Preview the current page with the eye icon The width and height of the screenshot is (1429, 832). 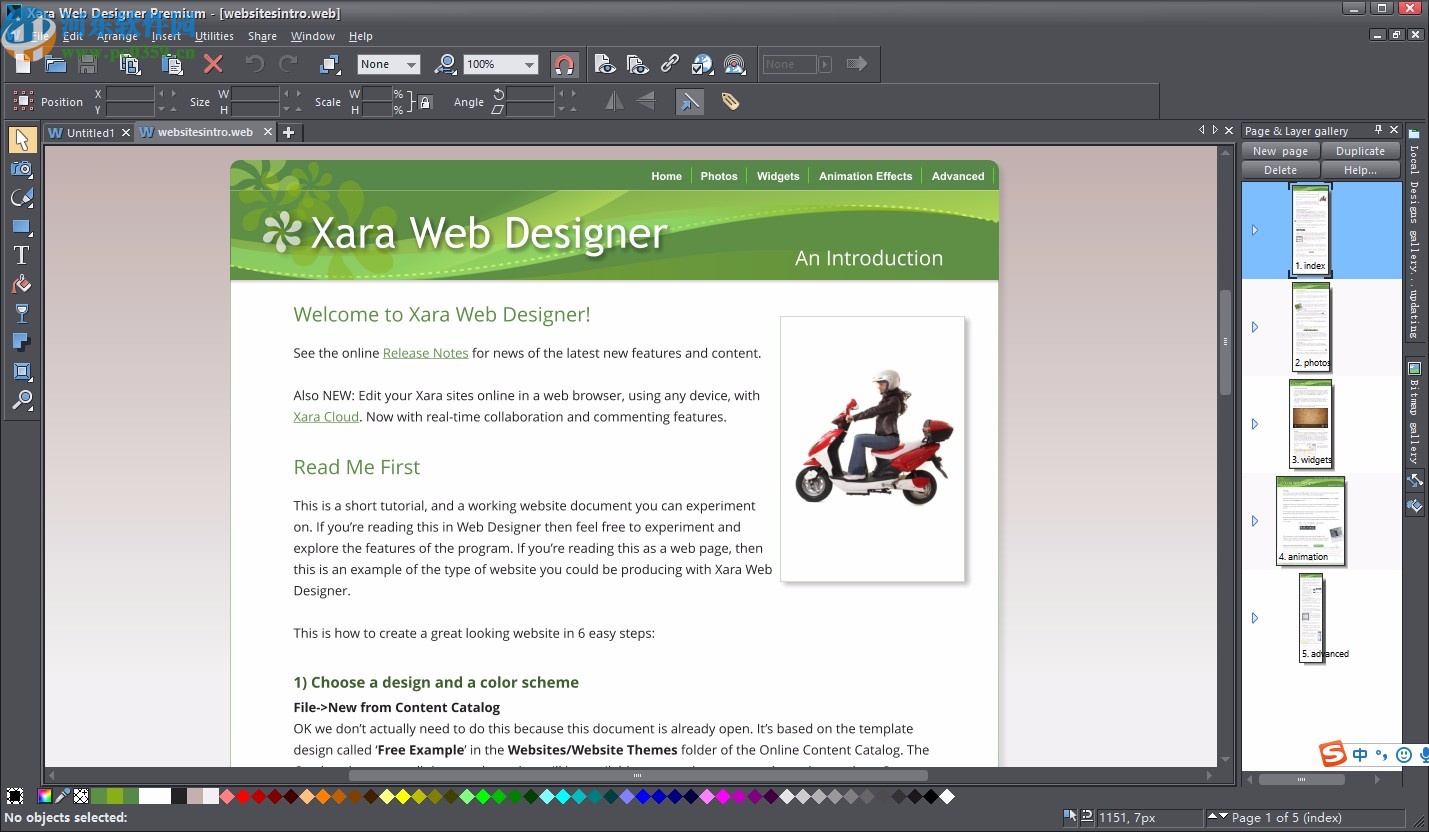pyautogui.click(x=605, y=63)
